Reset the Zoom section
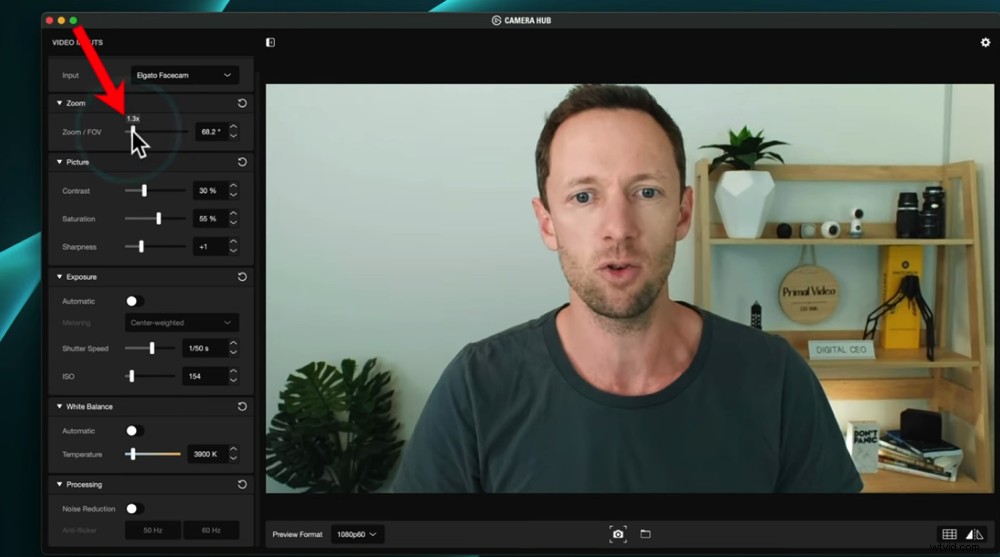The width and height of the screenshot is (1000, 557). [242, 103]
